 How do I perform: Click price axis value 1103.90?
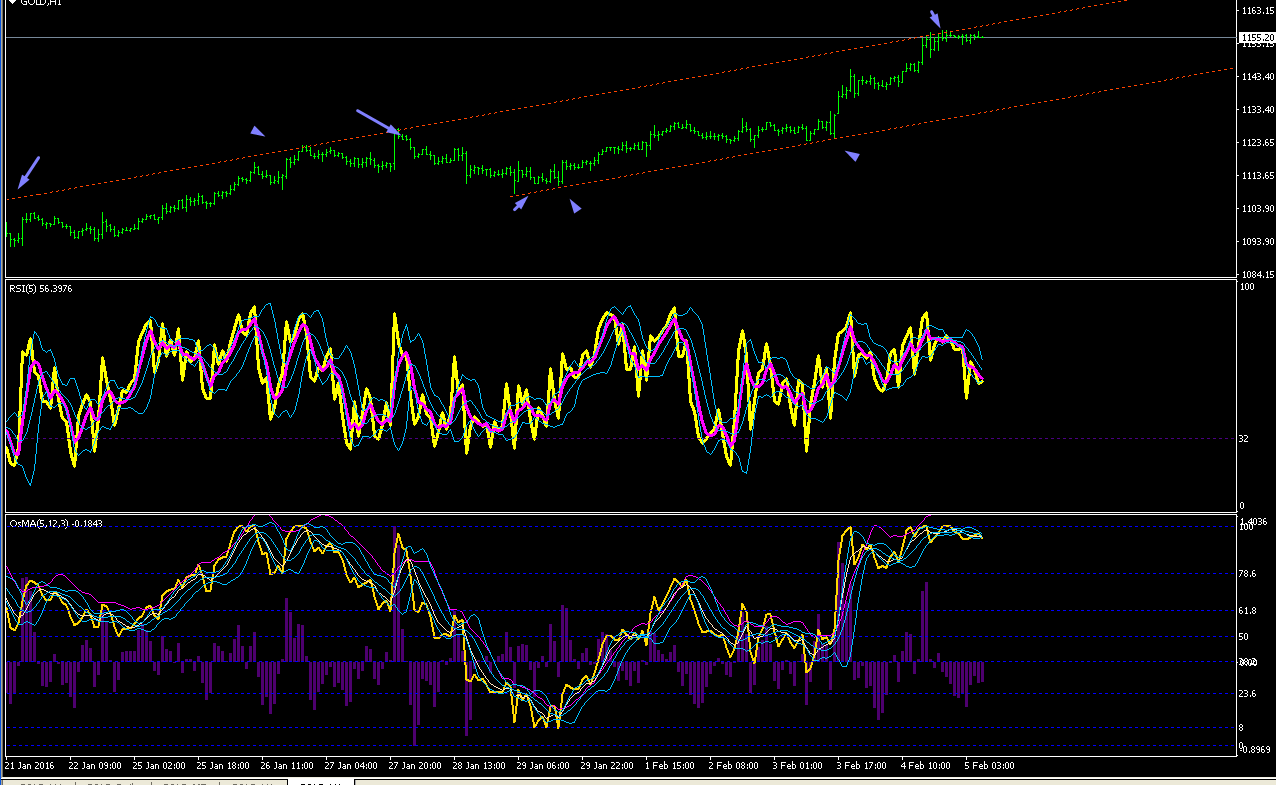click(x=1256, y=208)
